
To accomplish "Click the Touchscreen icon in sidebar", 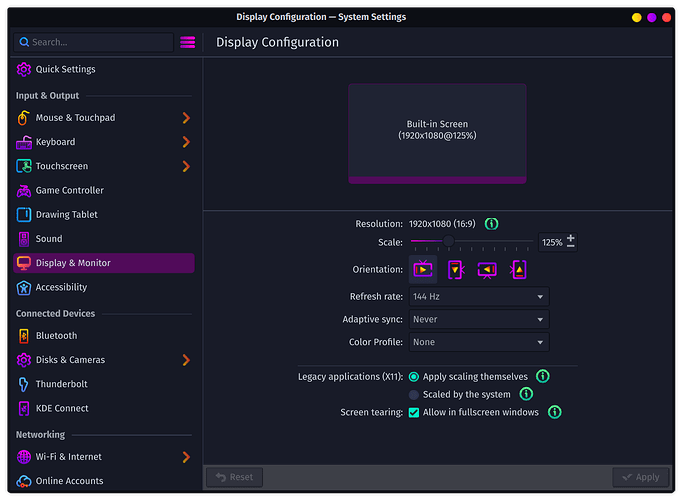I will tap(23, 166).
